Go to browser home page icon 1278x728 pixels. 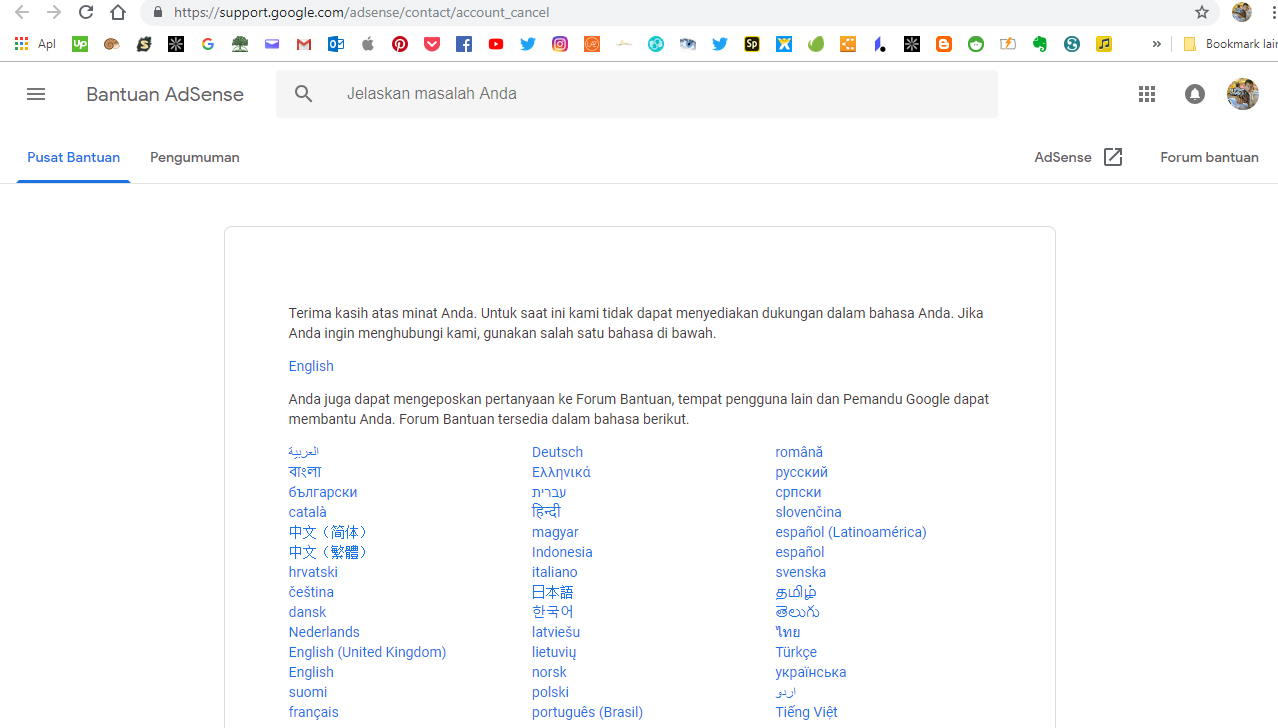click(118, 13)
